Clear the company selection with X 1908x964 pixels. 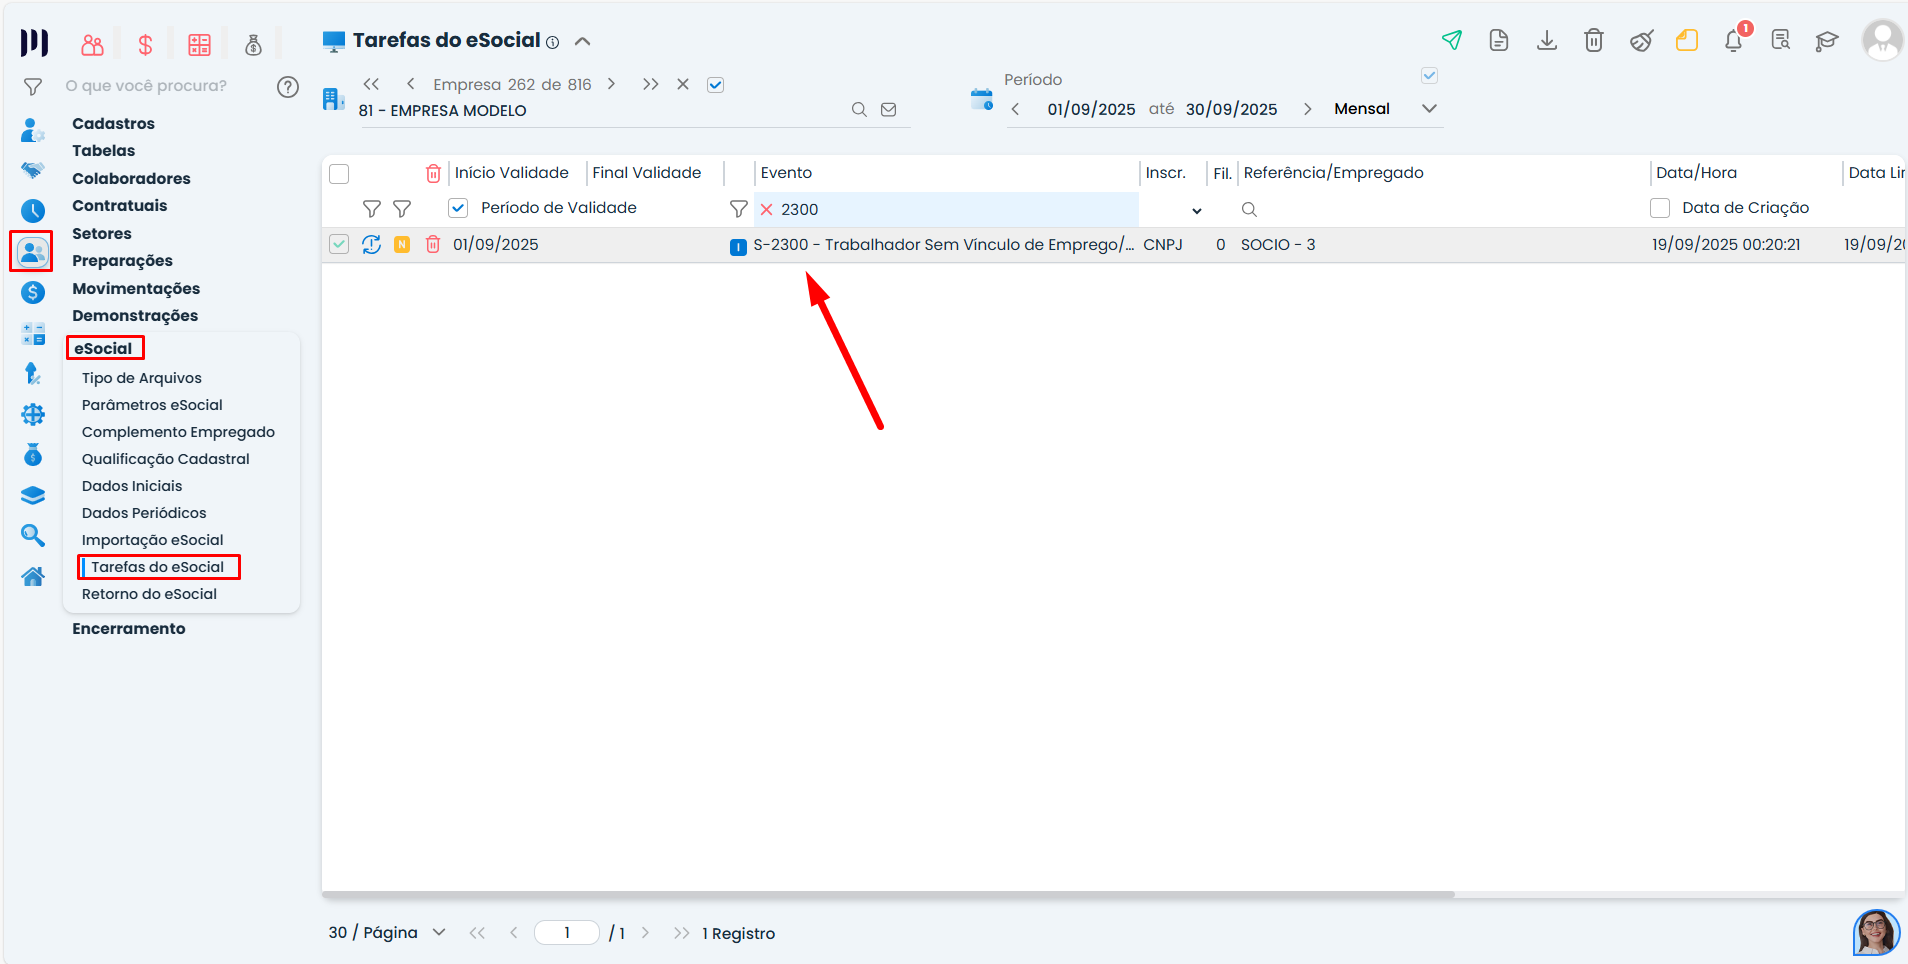tap(683, 84)
